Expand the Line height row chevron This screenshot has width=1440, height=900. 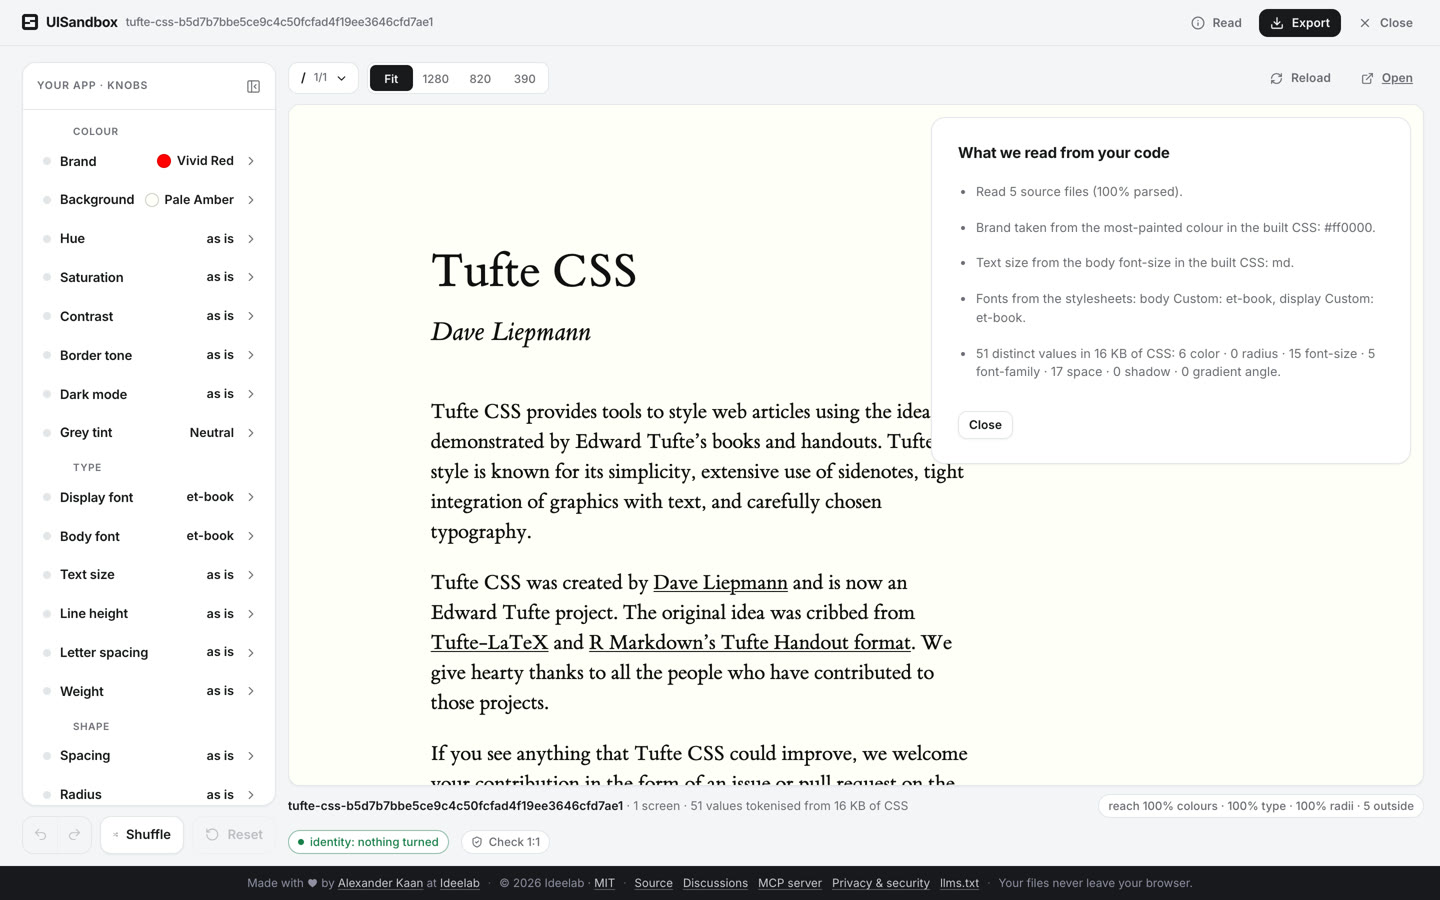[251, 614]
